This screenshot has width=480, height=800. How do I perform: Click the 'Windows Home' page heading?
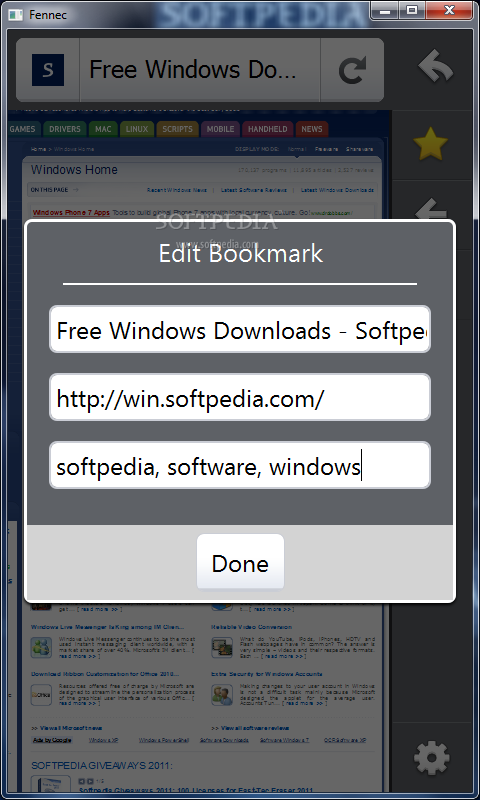point(74,170)
